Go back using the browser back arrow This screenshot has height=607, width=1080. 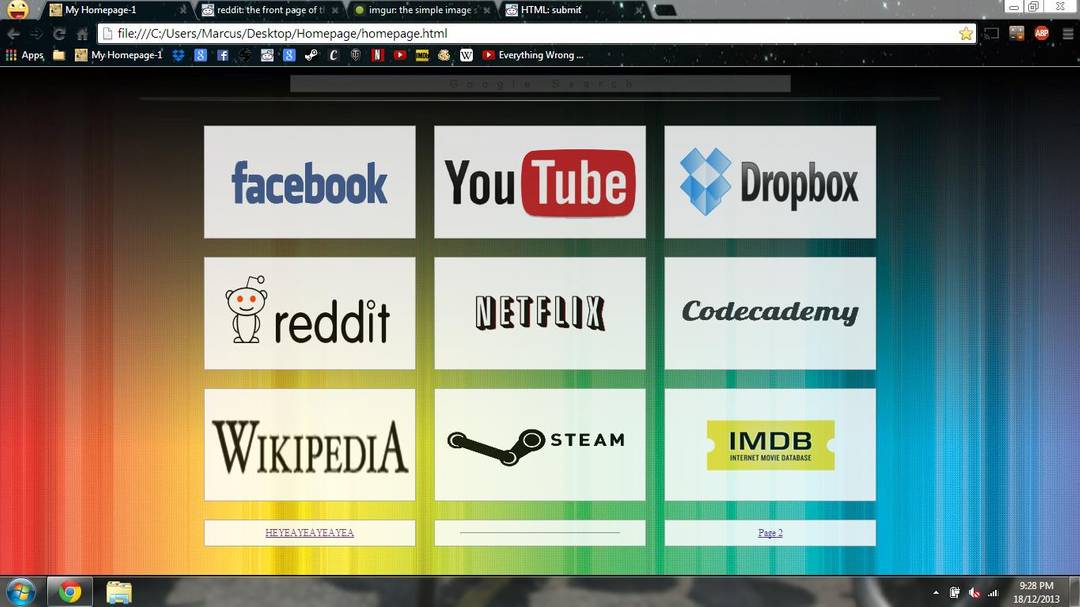(13, 34)
